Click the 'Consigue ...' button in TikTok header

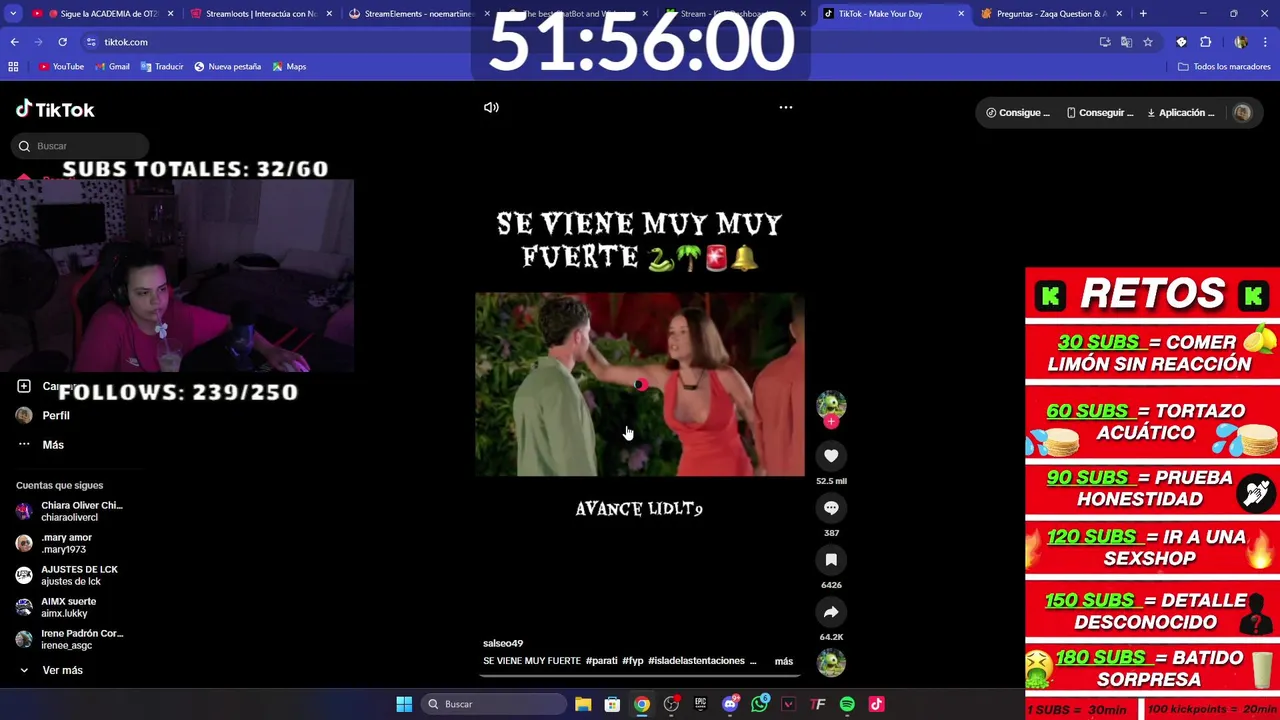[1018, 113]
